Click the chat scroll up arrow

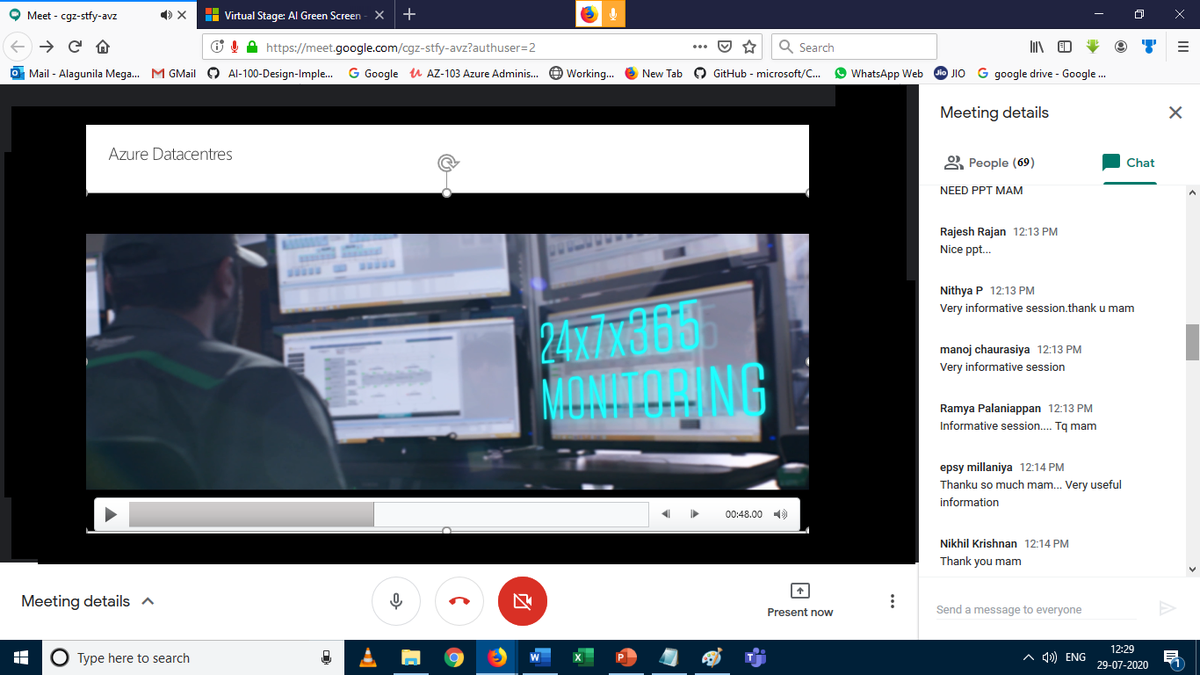(1191, 191)
